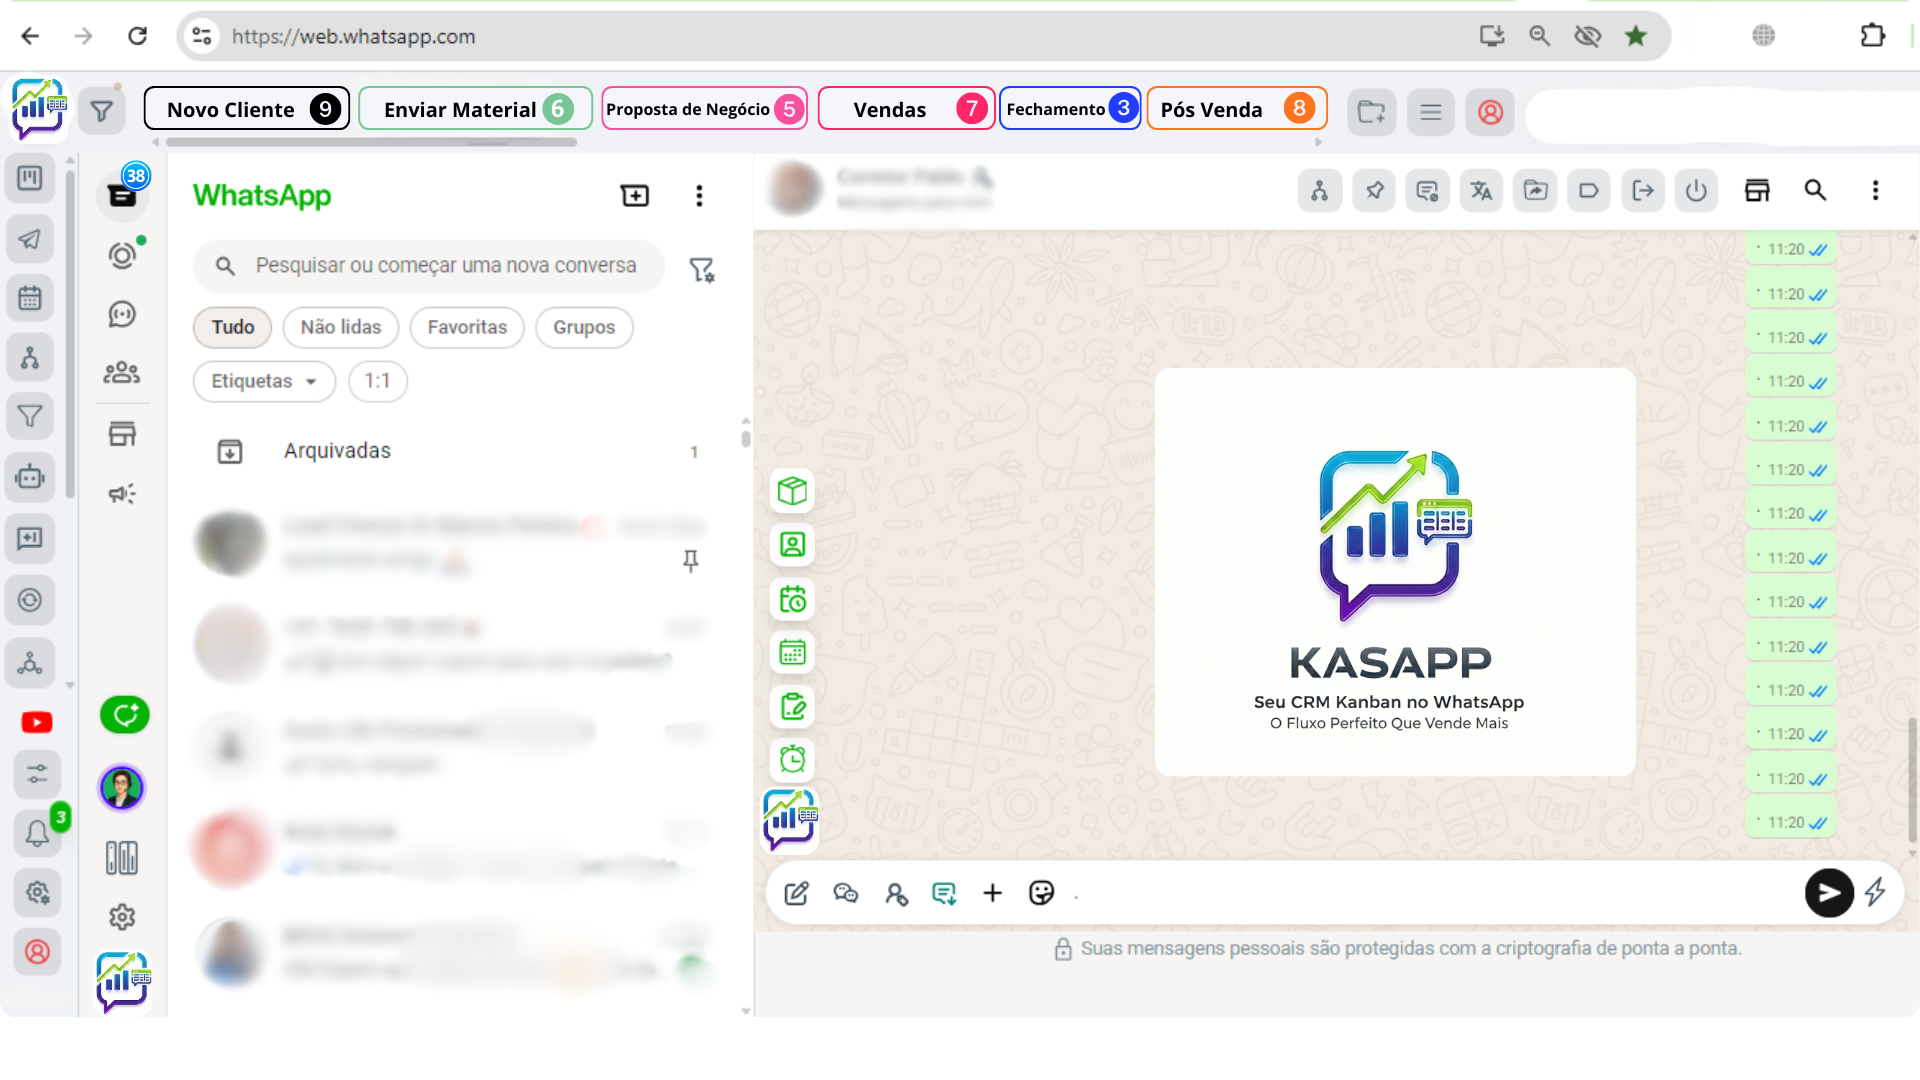Expand the Etiquetas dropdown
This screenshot has width=1920, height=1080.
coord(264,381)
